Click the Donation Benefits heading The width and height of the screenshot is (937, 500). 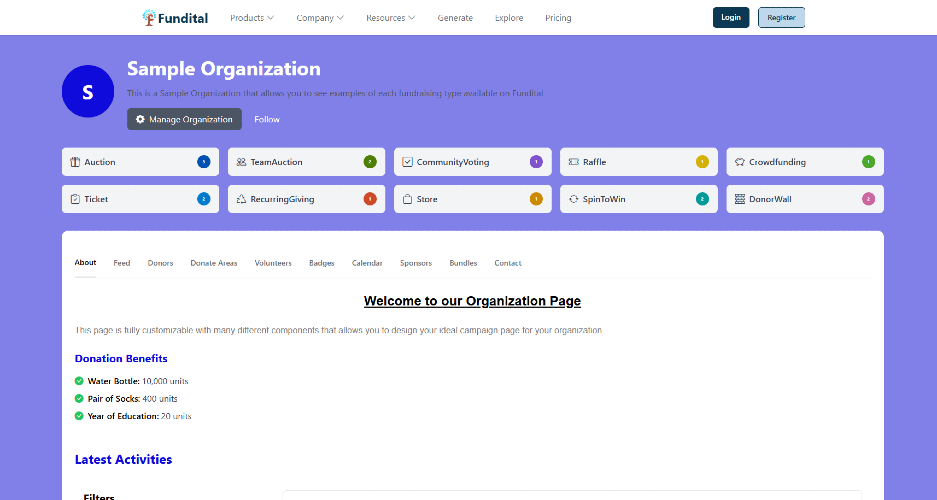121,358
